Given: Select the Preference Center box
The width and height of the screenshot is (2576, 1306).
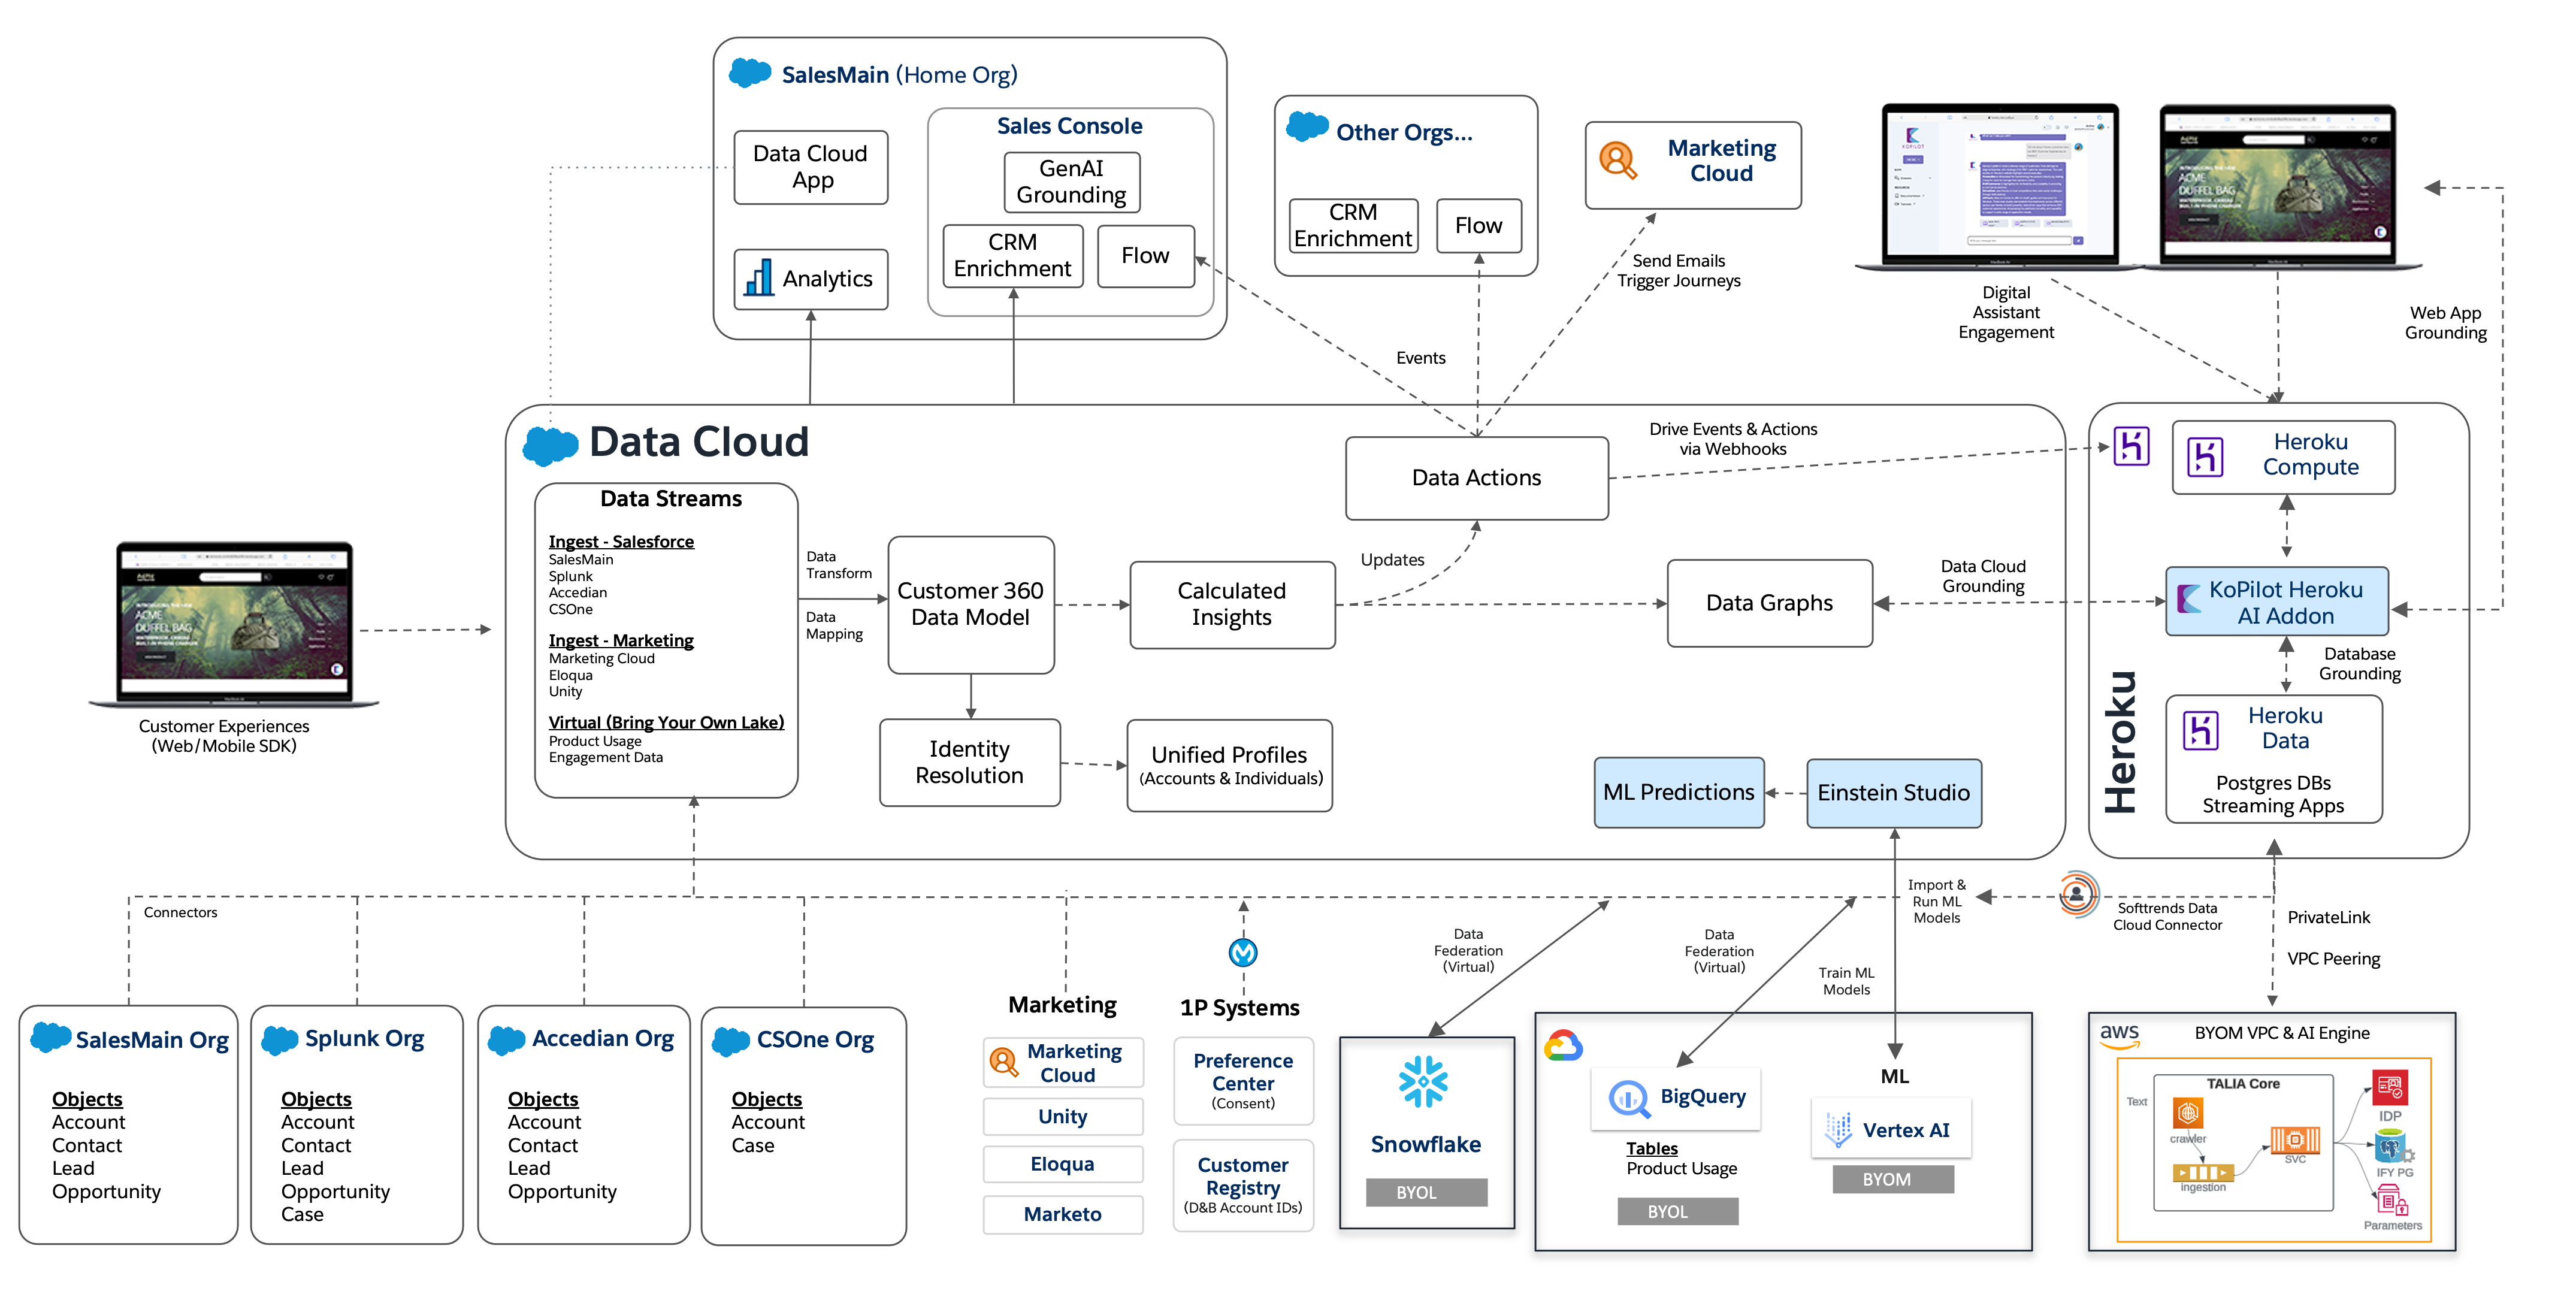Looking at the screenshot, I should pos(1243,1080).
